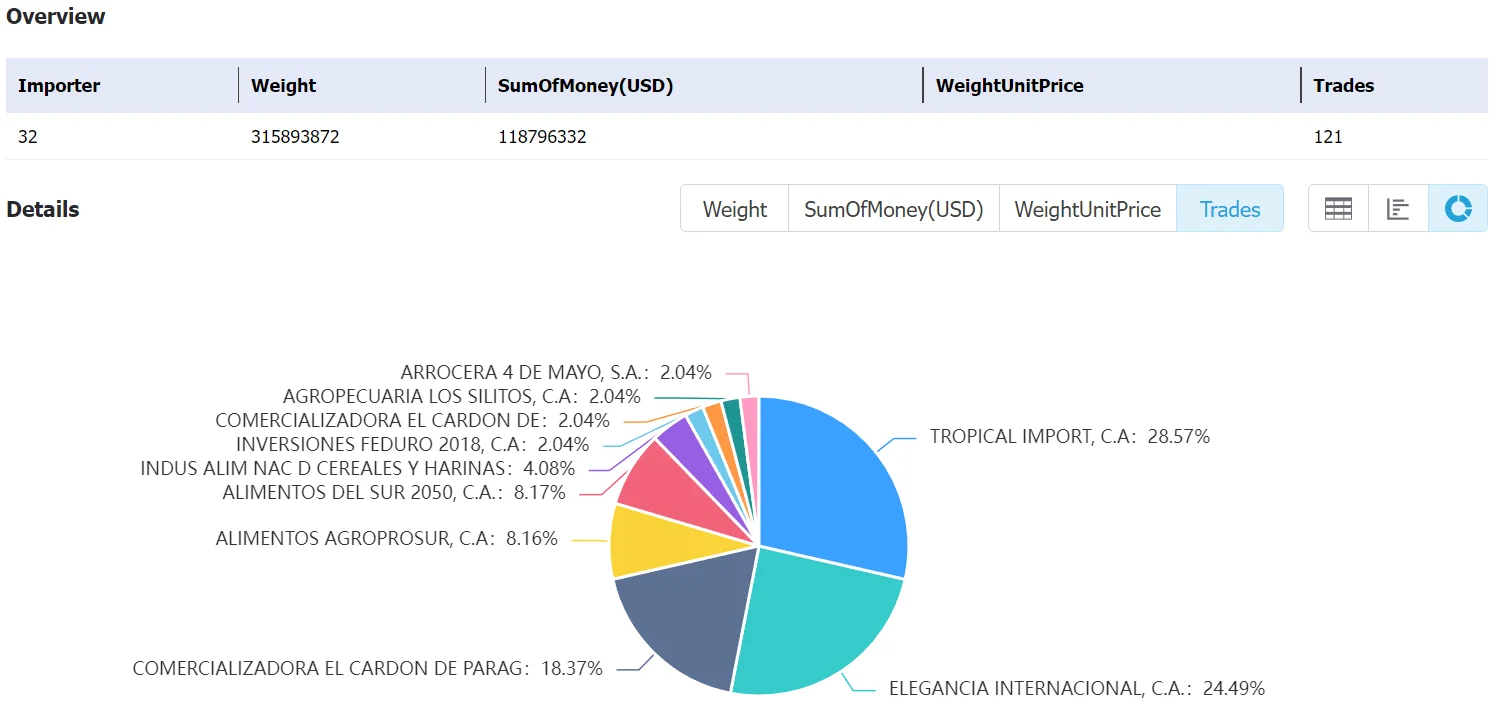Click the INVERSIONES FEDURO 2018 2.04% label
The width and height of the screenshot is (1501, 711).
pyautogui.click(x=413, y=444)
